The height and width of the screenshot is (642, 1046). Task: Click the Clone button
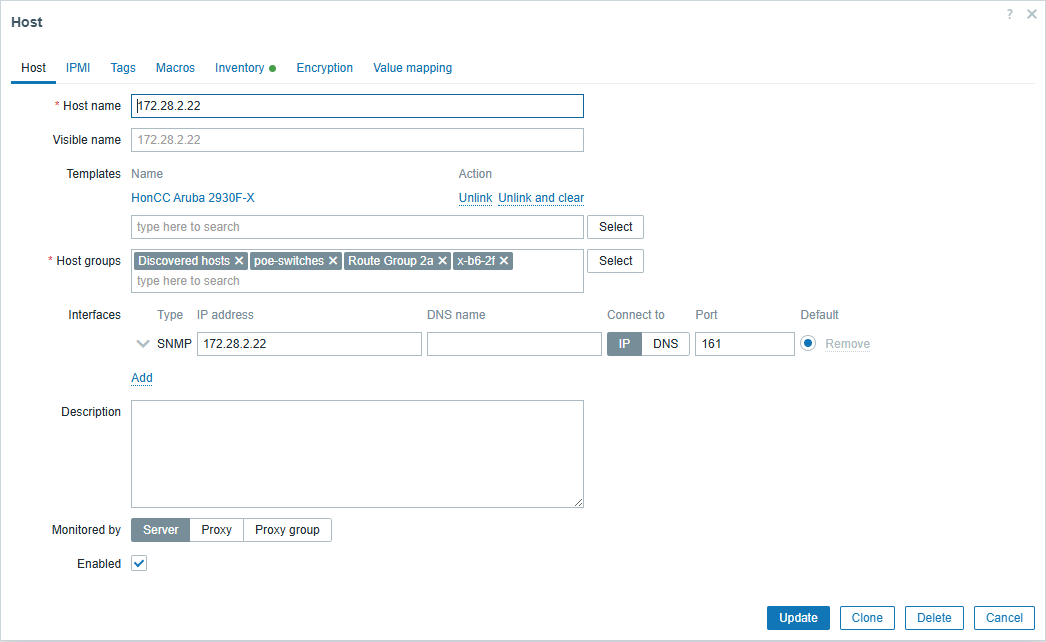coord(867,618)
